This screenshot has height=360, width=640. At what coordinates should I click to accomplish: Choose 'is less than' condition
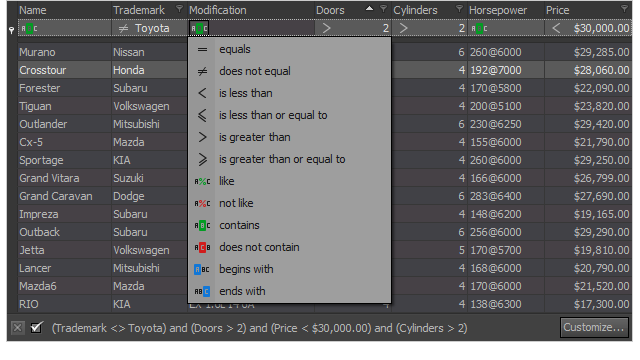(289, 93)
